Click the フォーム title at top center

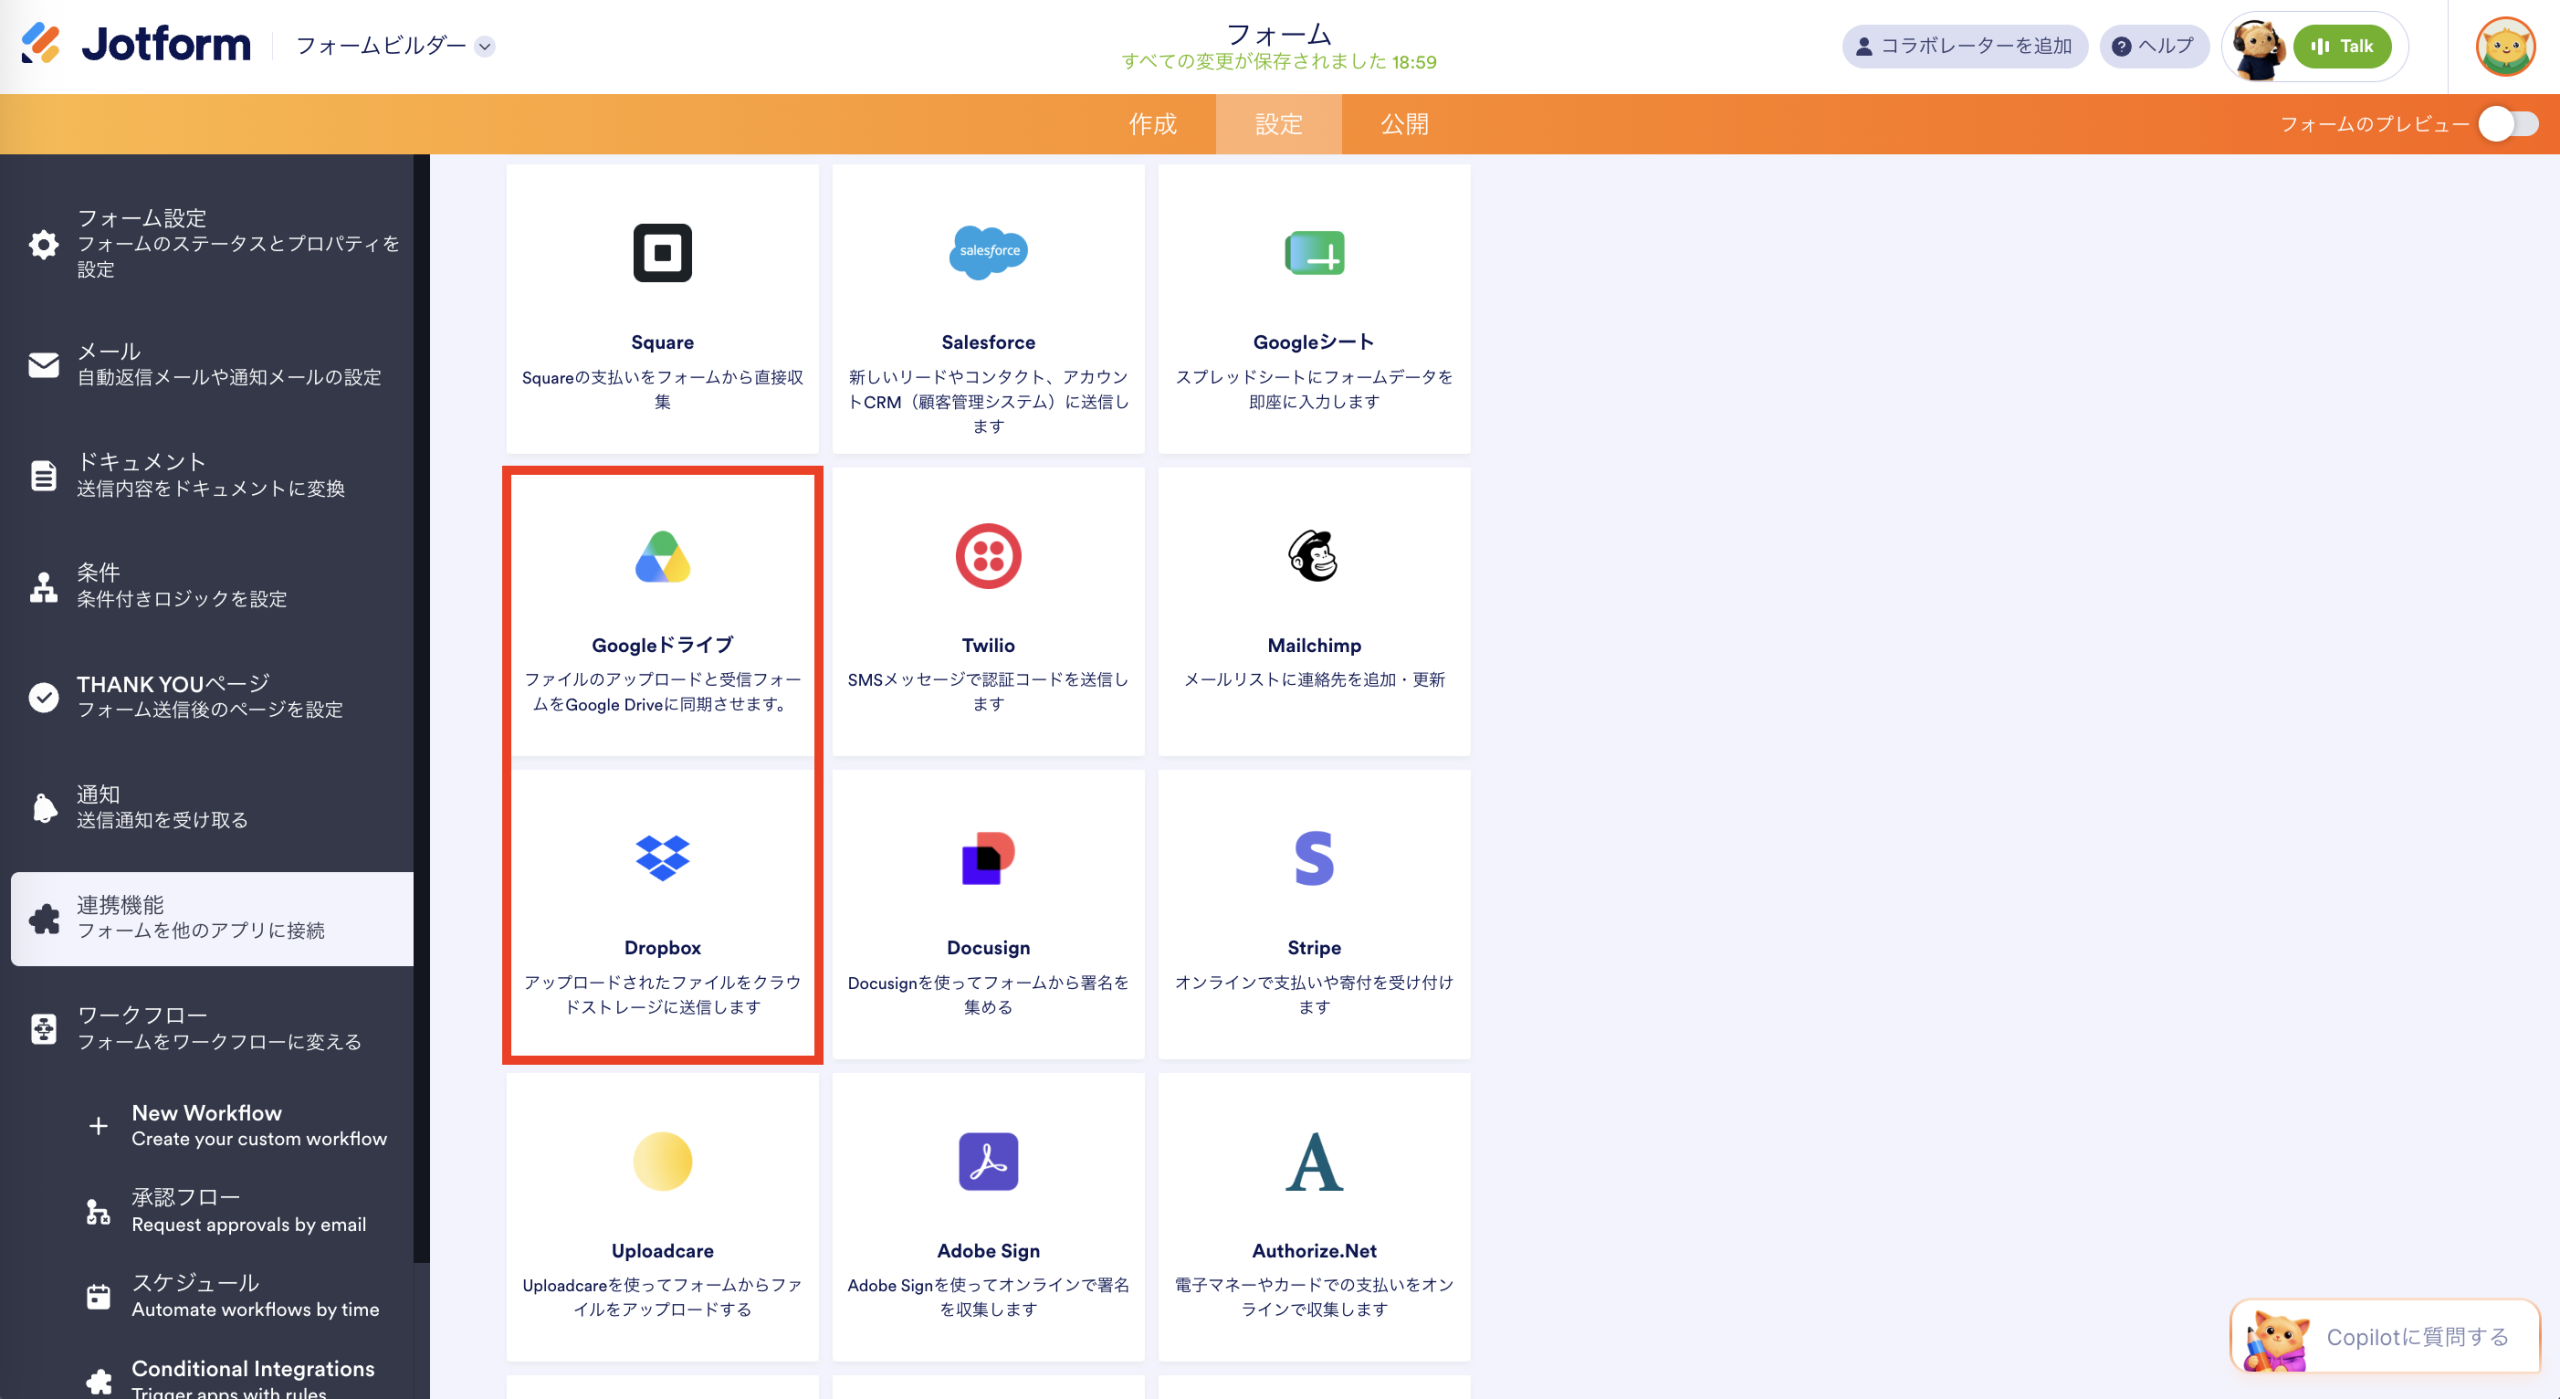[x=1279, y=34]
